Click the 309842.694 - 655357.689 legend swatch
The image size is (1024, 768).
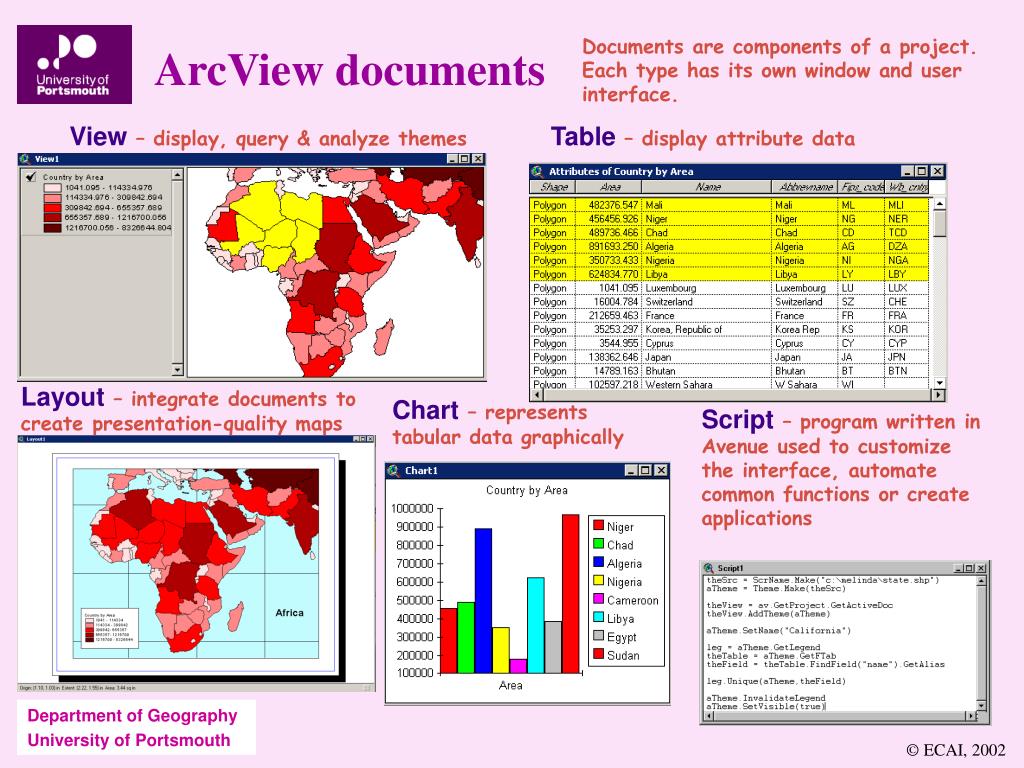(x=52, y=208)
